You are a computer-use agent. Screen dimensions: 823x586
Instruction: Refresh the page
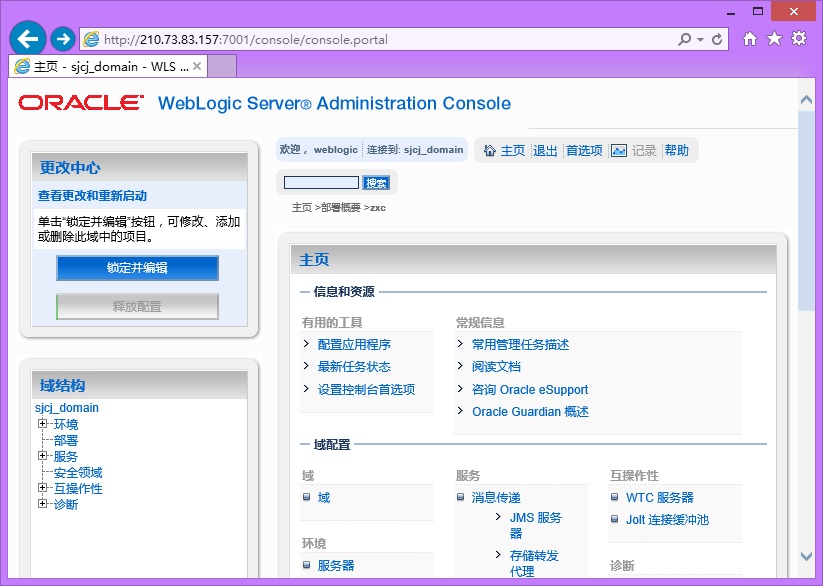(x=716, y=39)
